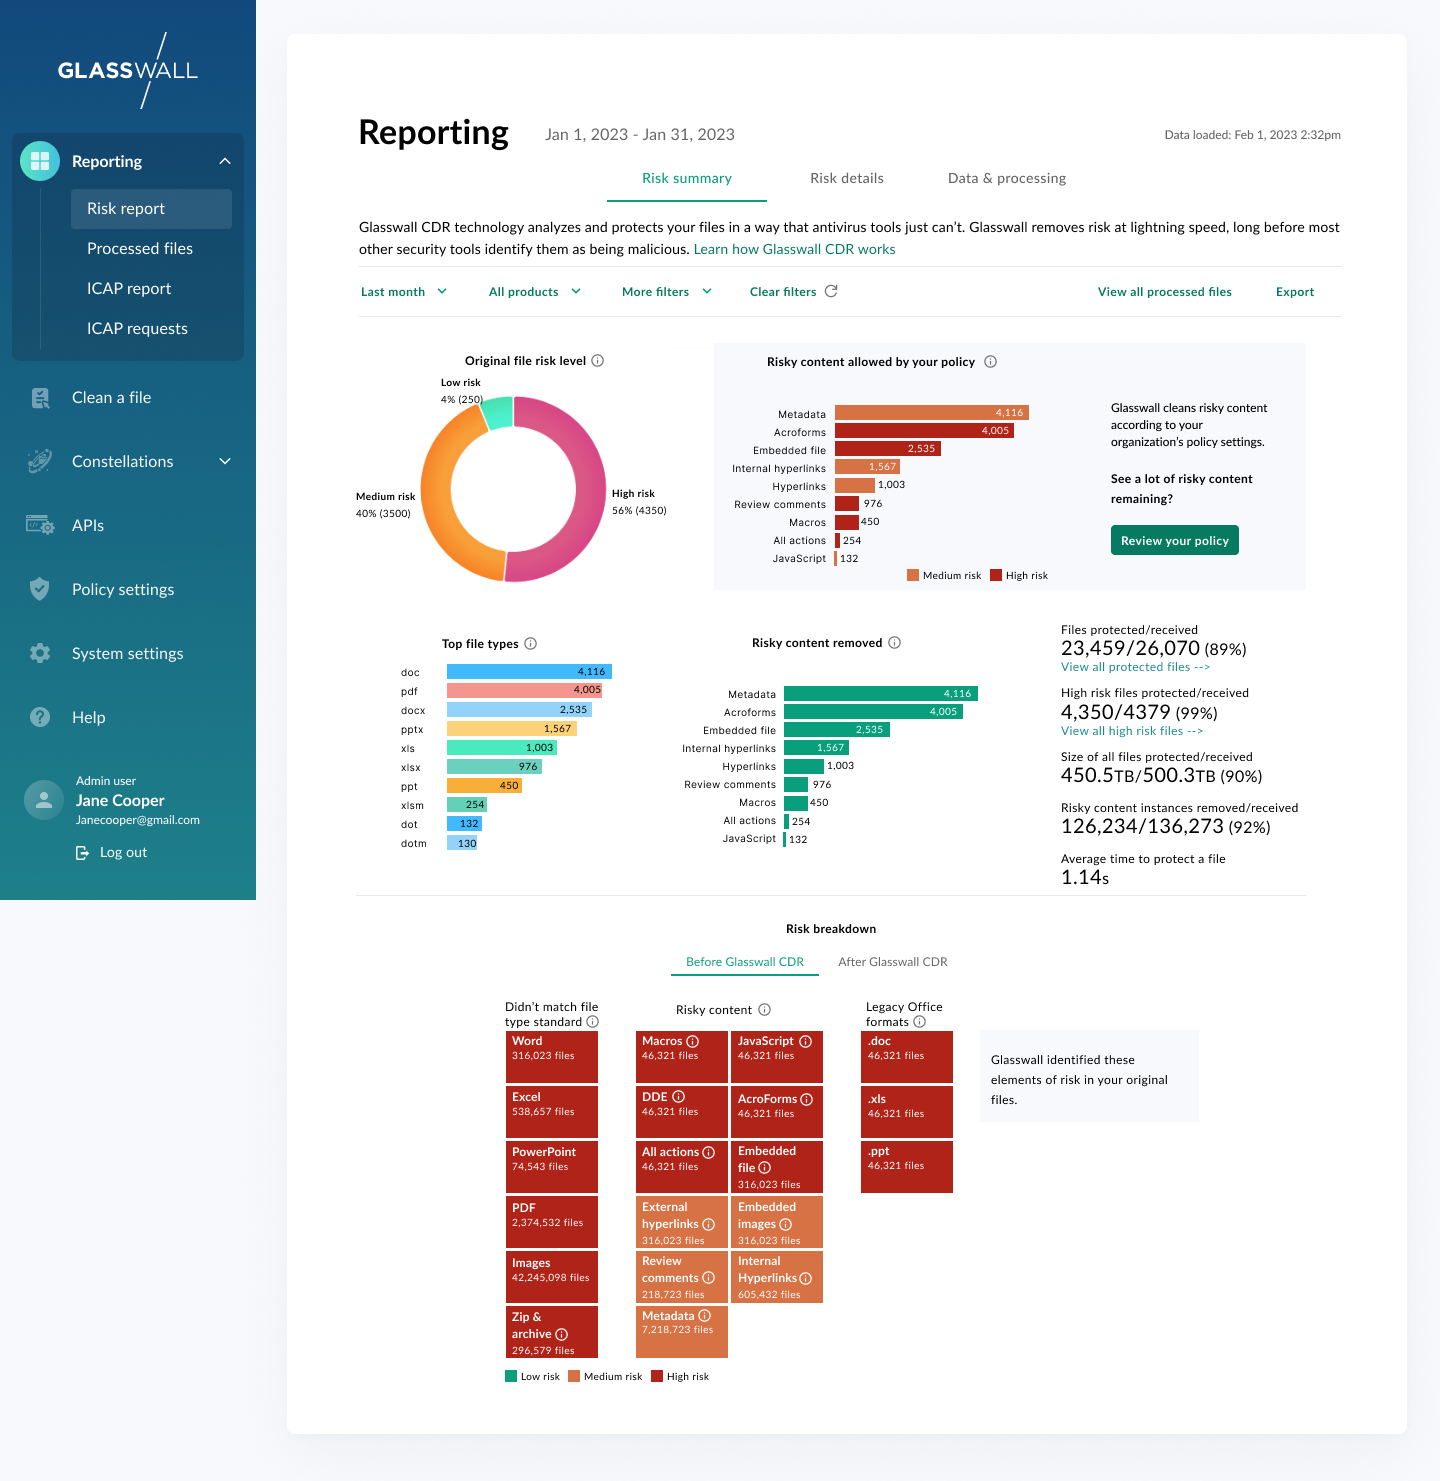Click the info icon on JavaScript tile
1440x1481 pixels.
click(x=806, y=1041)
